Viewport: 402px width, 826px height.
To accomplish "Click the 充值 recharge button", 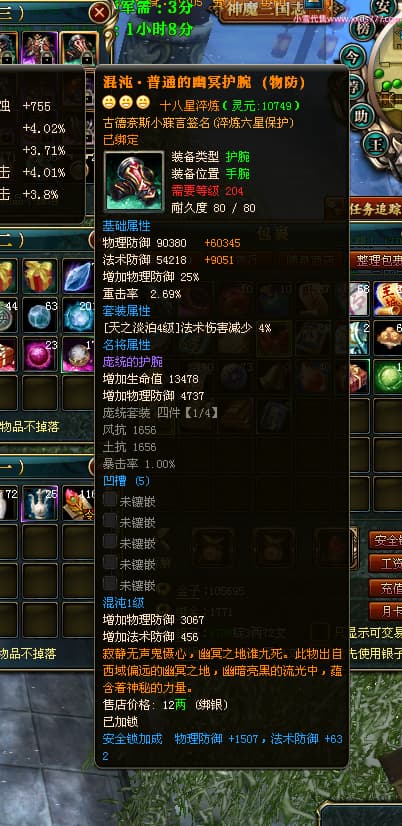I will tap(385, 587).
